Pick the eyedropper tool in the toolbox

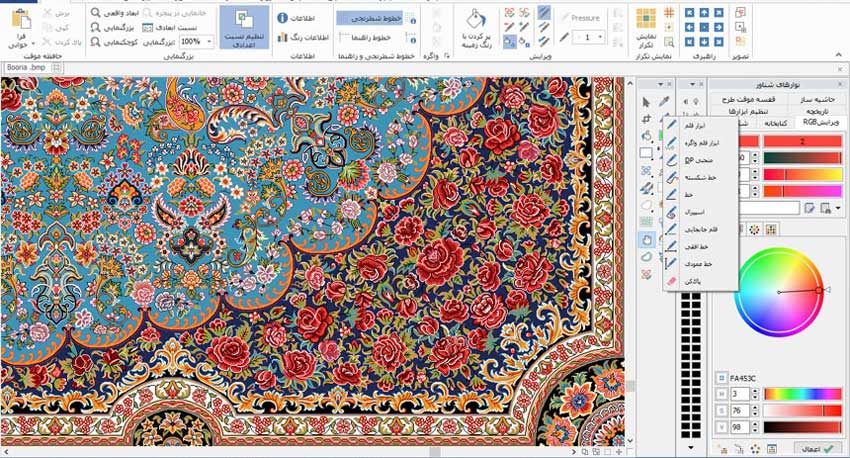click(x=663, y=102)
